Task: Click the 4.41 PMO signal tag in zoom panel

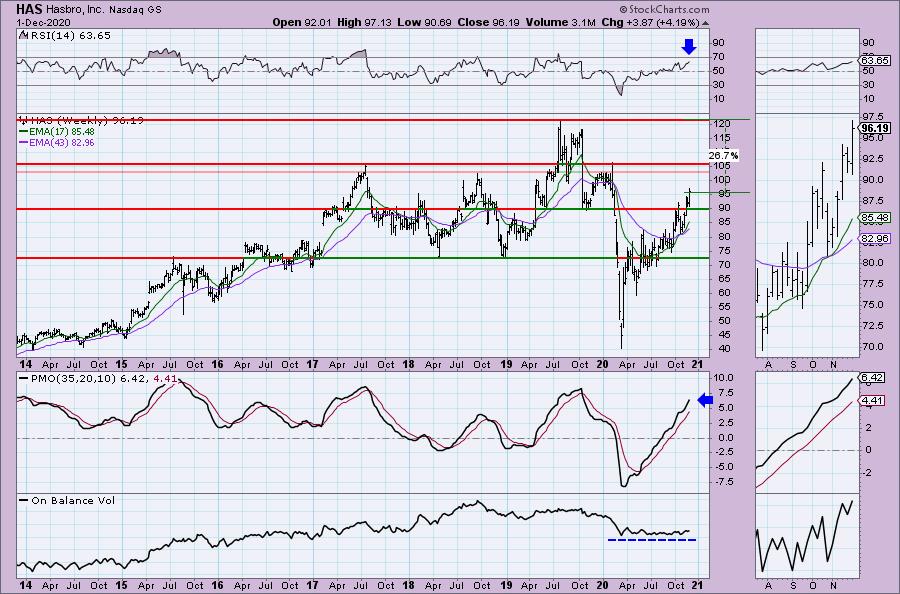Action: tap(872, 401)
